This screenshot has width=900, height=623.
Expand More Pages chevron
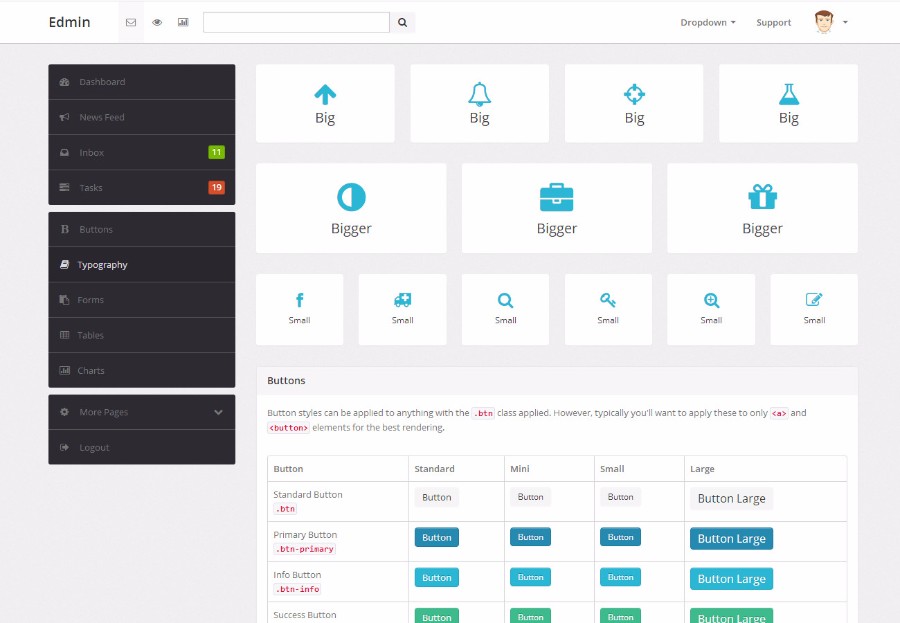218,412
